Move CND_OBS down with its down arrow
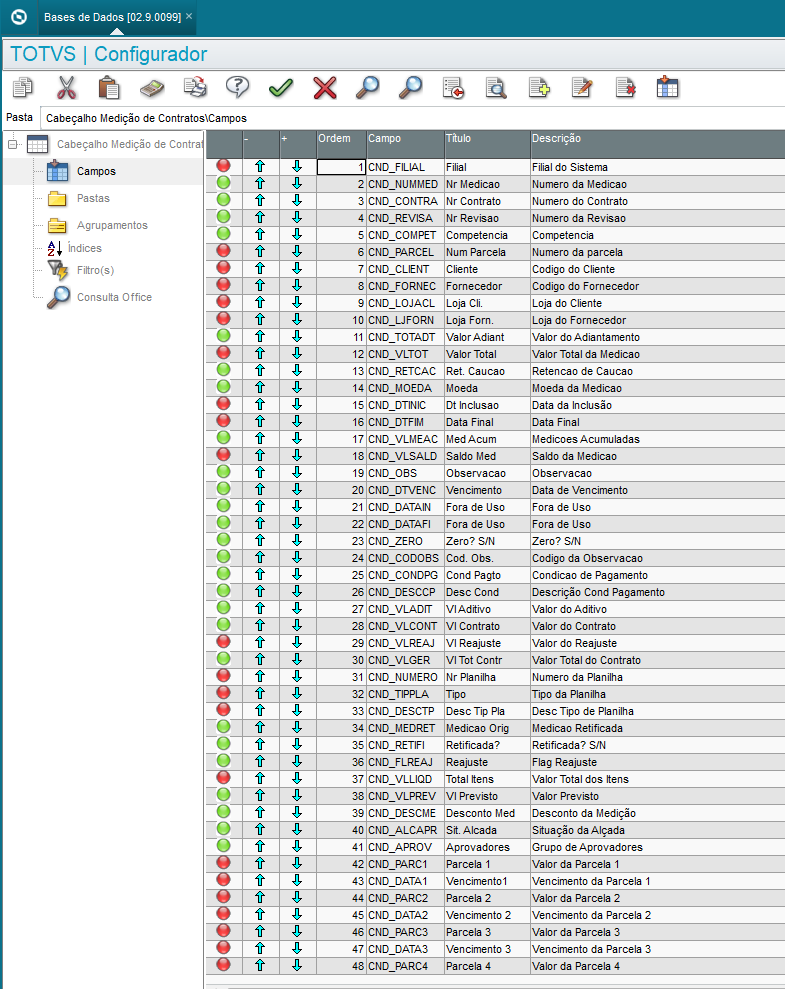Image resolution: width=785 pixels, height=989 pixels. pyautogui.click(x=297, y=472)
